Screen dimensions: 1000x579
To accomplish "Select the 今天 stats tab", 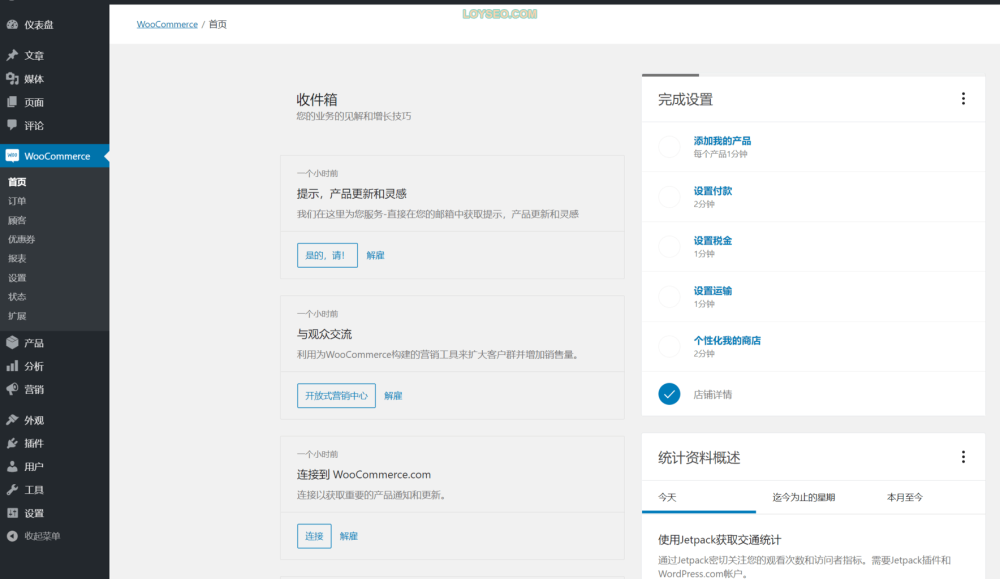I will tap(698, 497).
